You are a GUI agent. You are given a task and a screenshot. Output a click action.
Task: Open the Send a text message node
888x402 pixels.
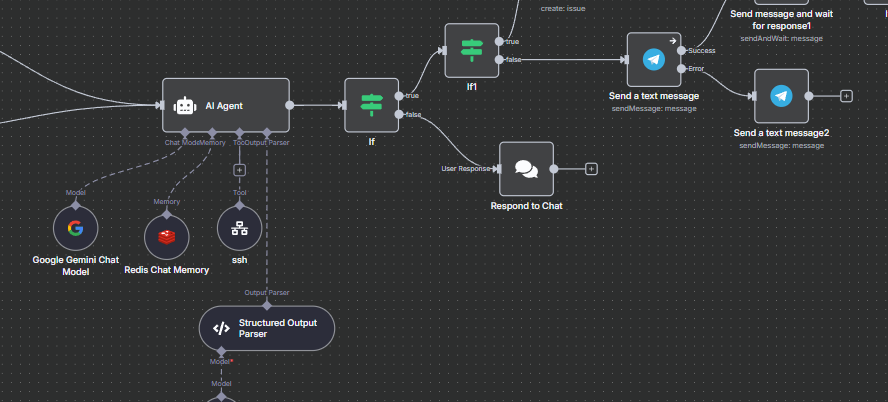point(653,59)
